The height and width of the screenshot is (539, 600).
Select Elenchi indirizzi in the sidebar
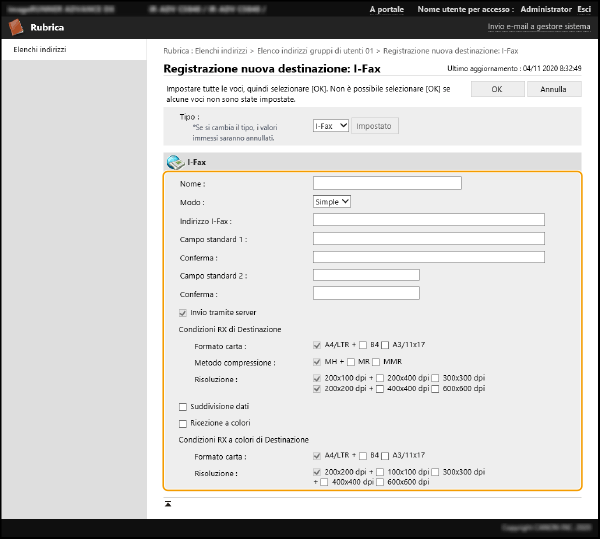click(x=40, y=49)
